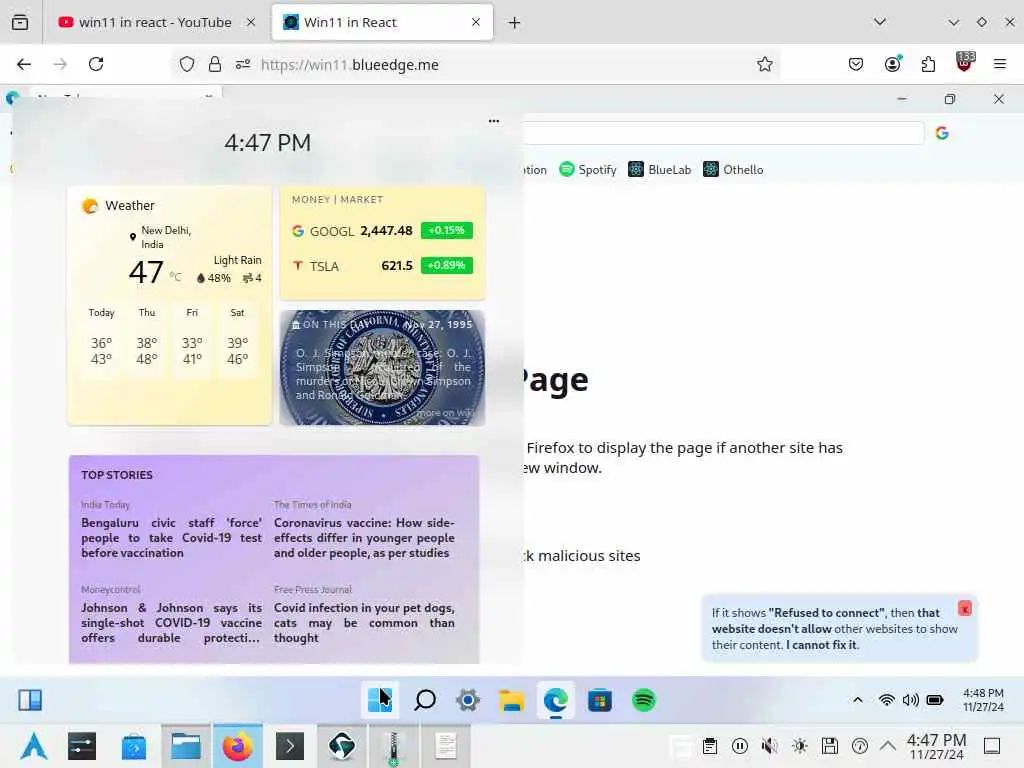Open site permissions icon in URL bar

coord(243,64)
